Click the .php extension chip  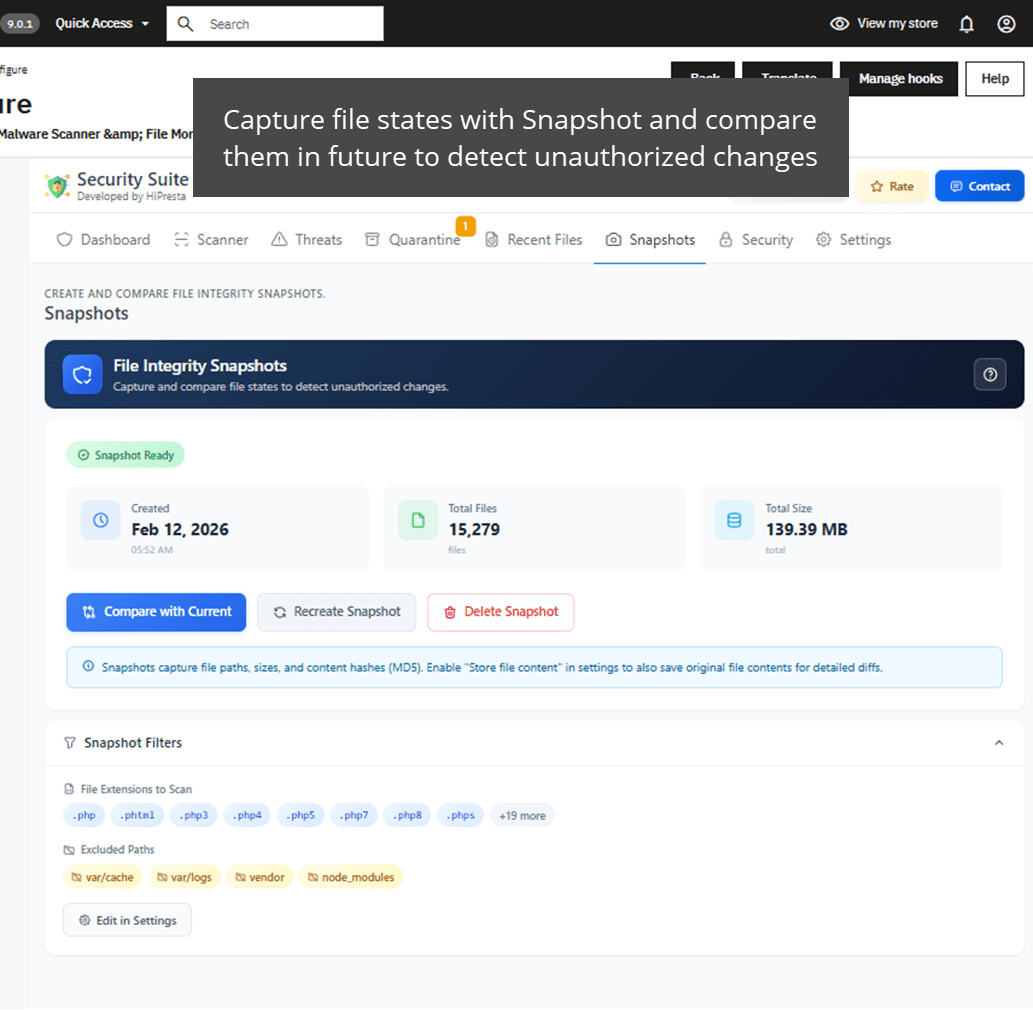tap(84, 816)
